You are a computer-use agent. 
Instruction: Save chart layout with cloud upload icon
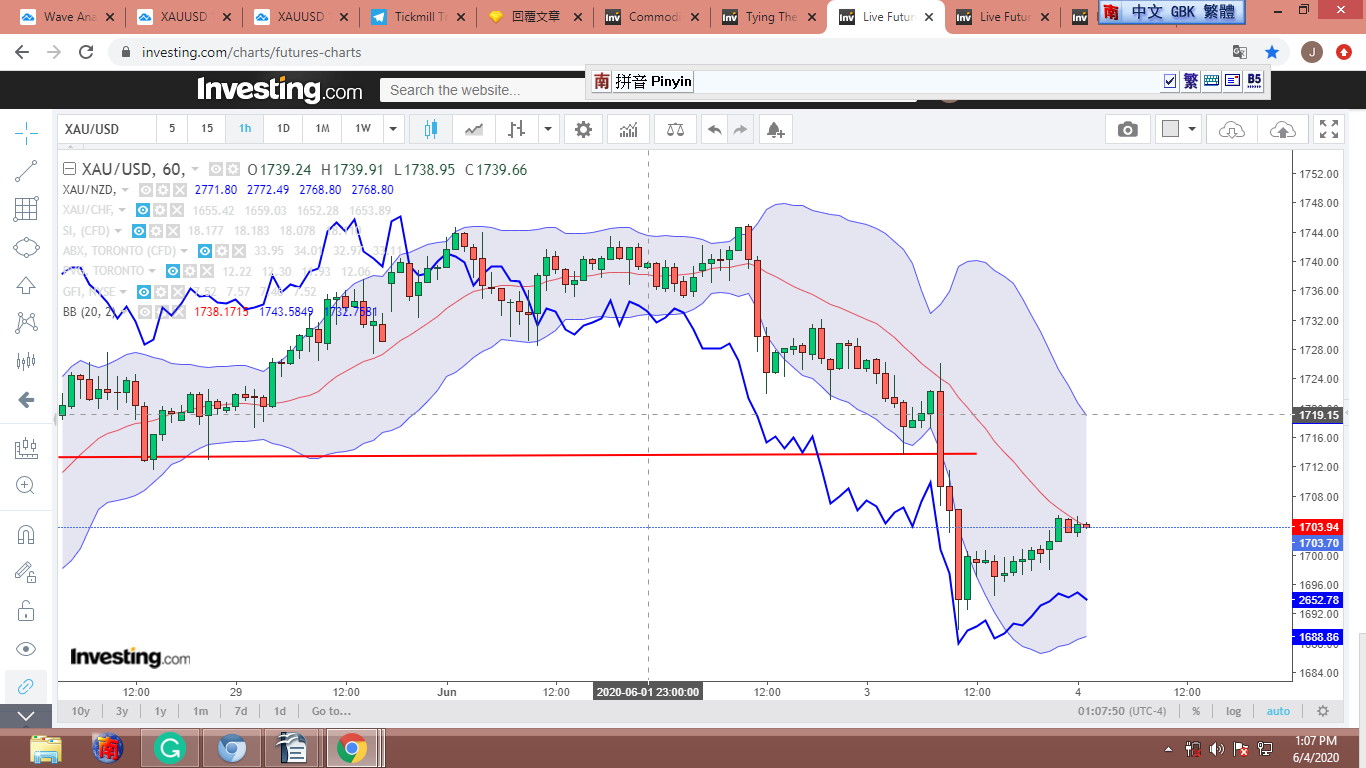(1282, 129)
